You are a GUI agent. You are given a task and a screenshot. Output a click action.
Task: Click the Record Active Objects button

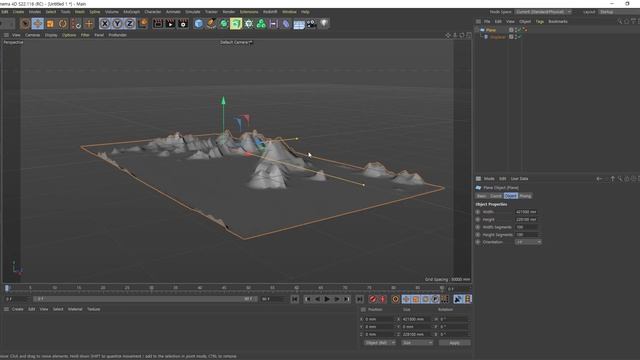373,299
